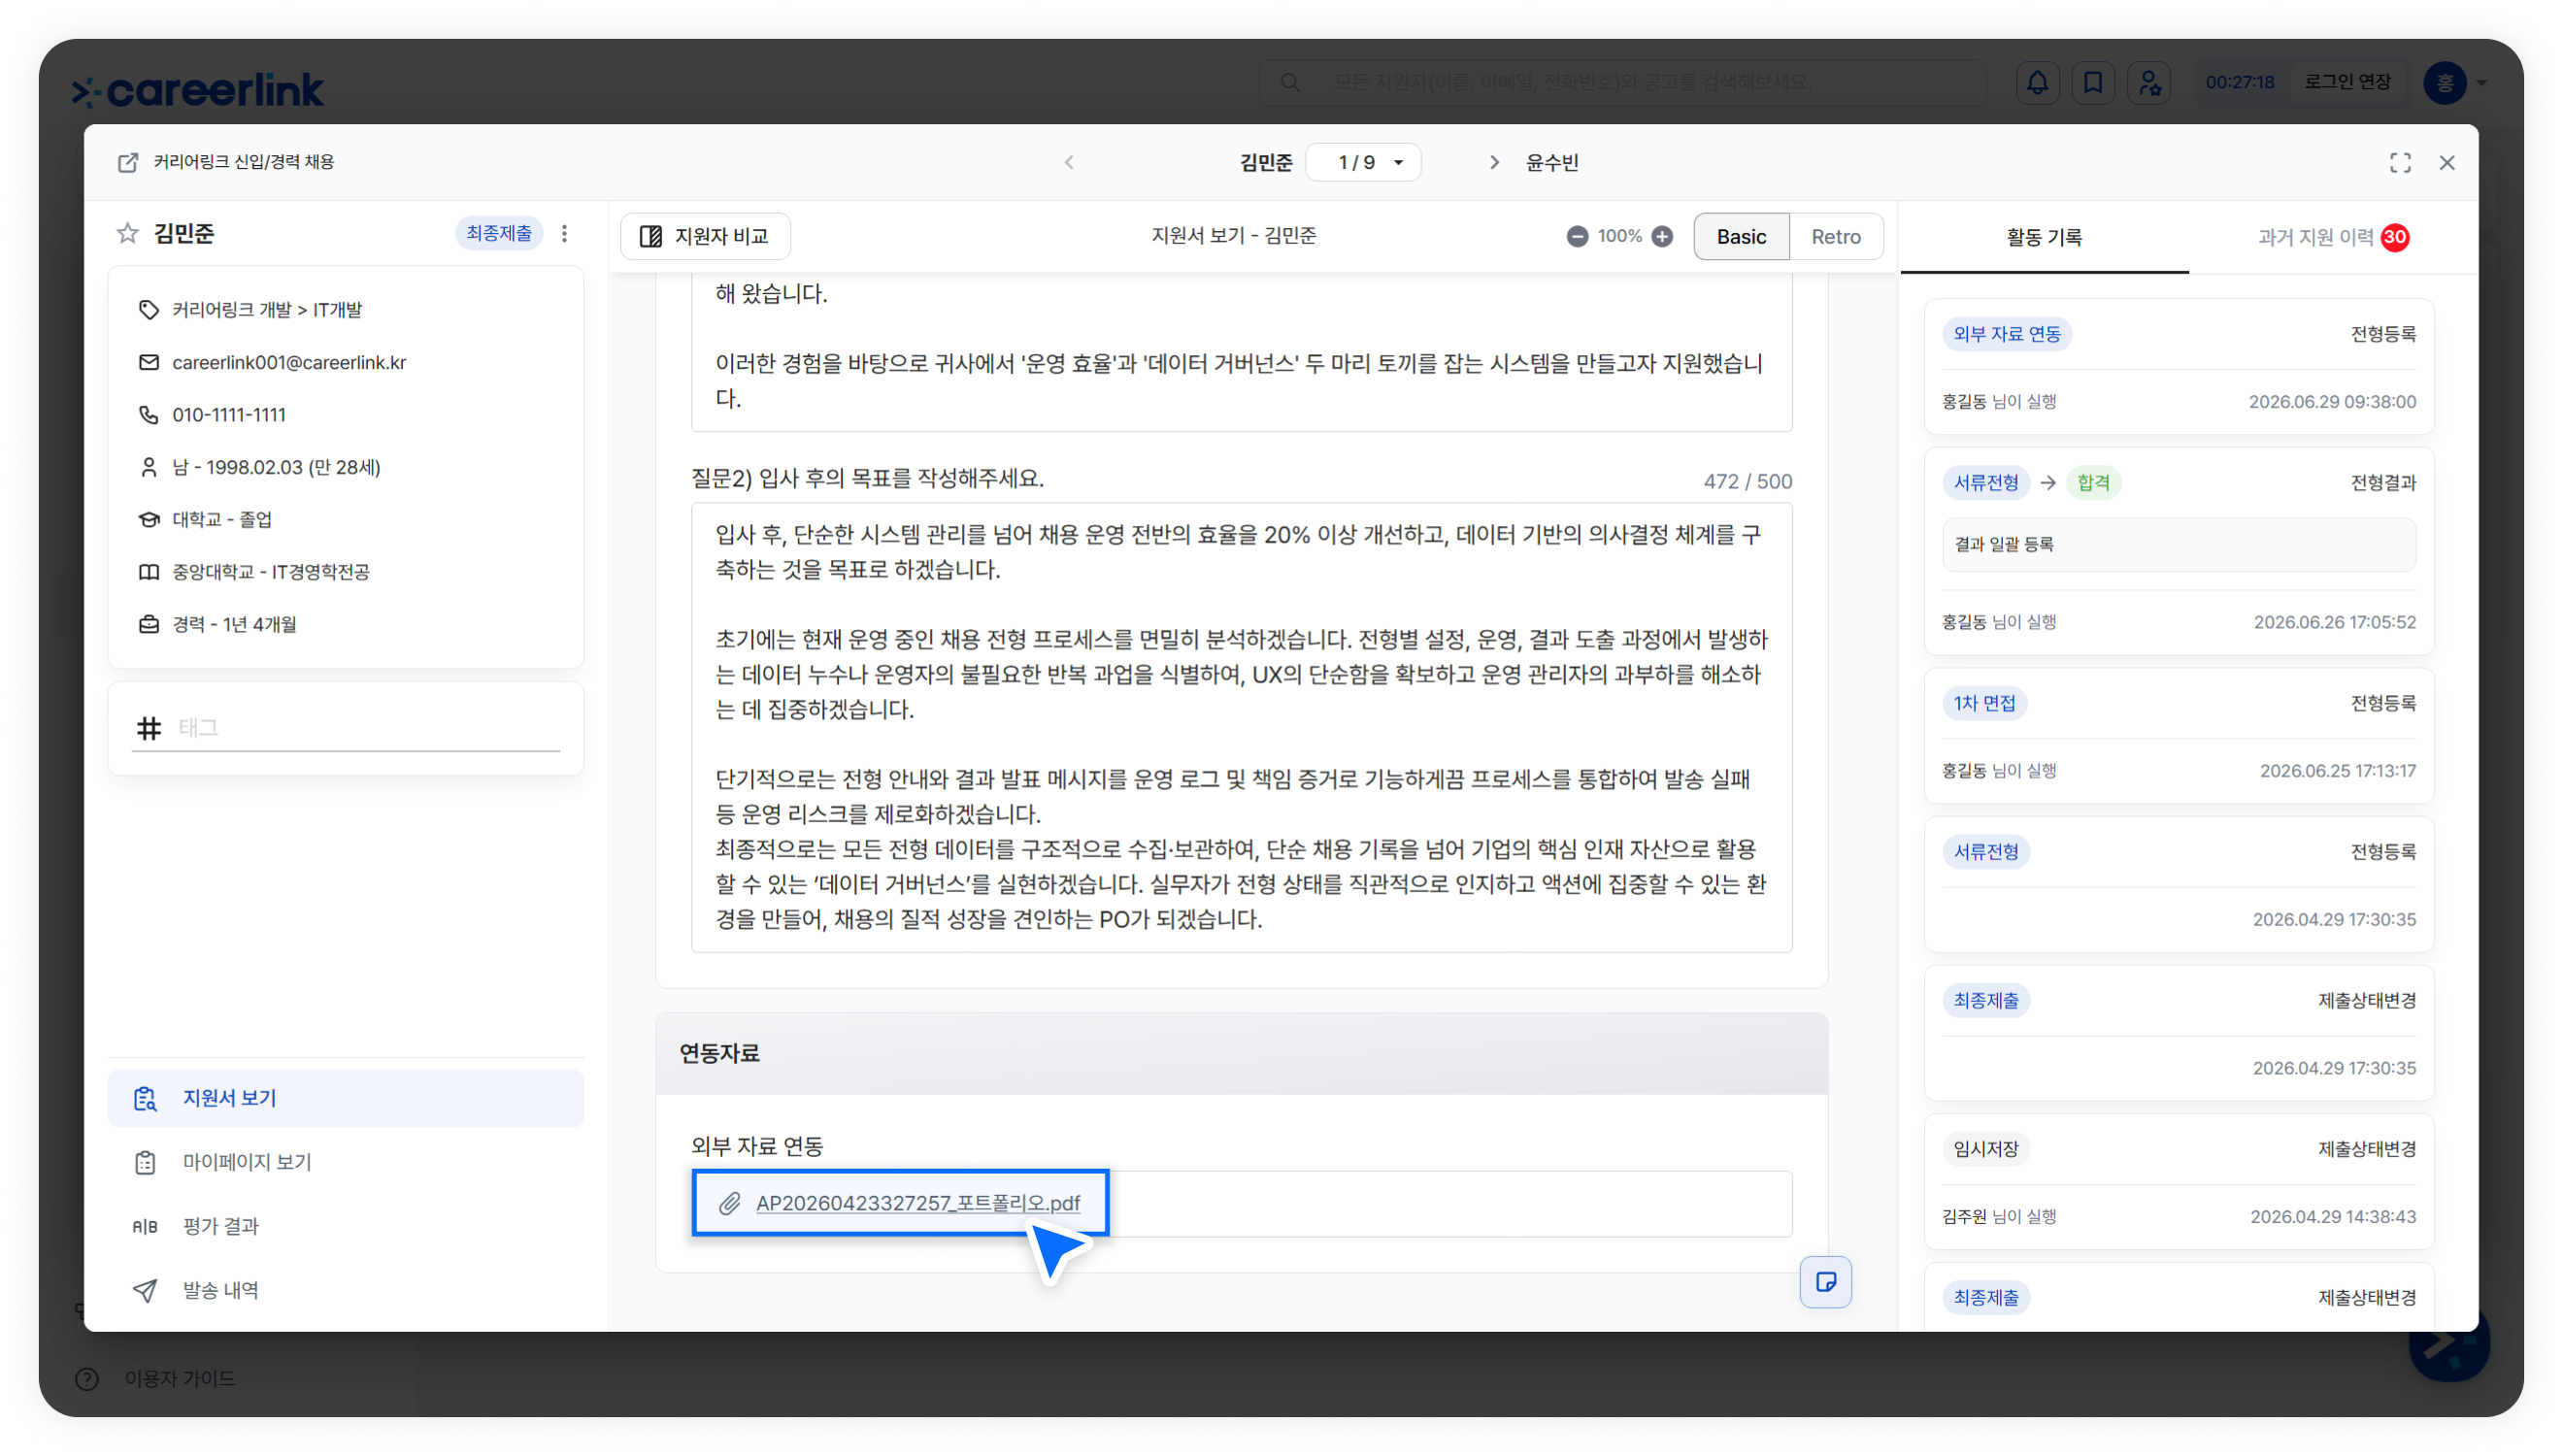Click the previous applicant arrow
This screenshot has width=2563, height=1456.
(x=1069, y=162)
